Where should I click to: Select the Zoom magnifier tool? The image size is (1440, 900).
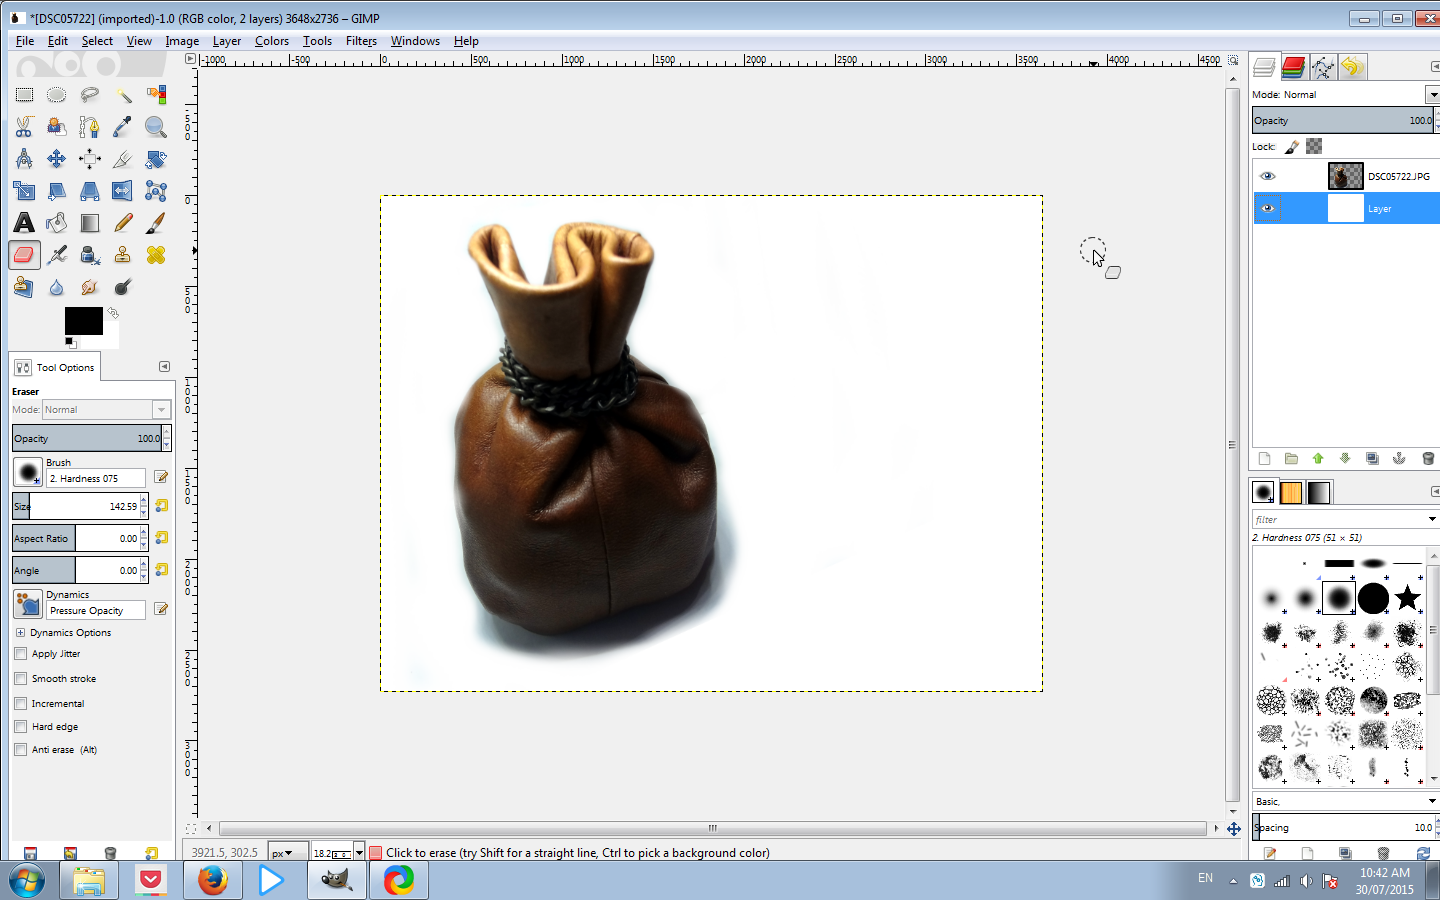[x=156, y=127]
